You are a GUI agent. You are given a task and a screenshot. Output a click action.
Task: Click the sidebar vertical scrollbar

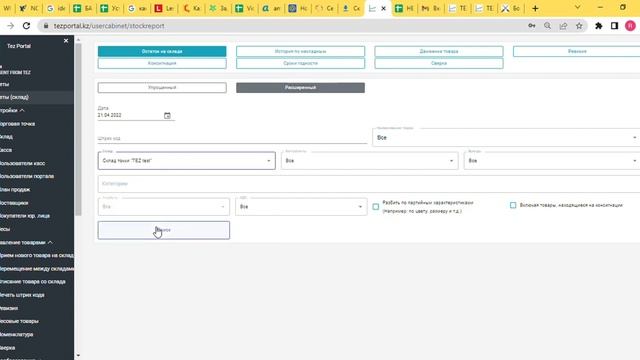[x=78, y=130]
